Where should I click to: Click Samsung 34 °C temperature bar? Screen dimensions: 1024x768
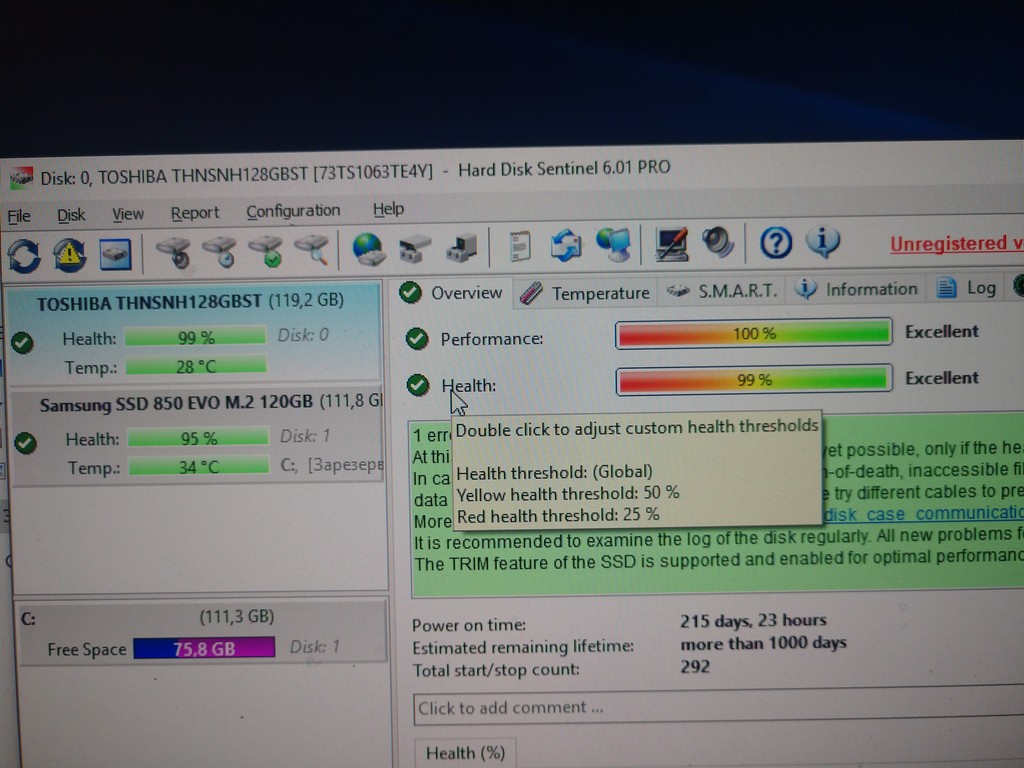199,466
